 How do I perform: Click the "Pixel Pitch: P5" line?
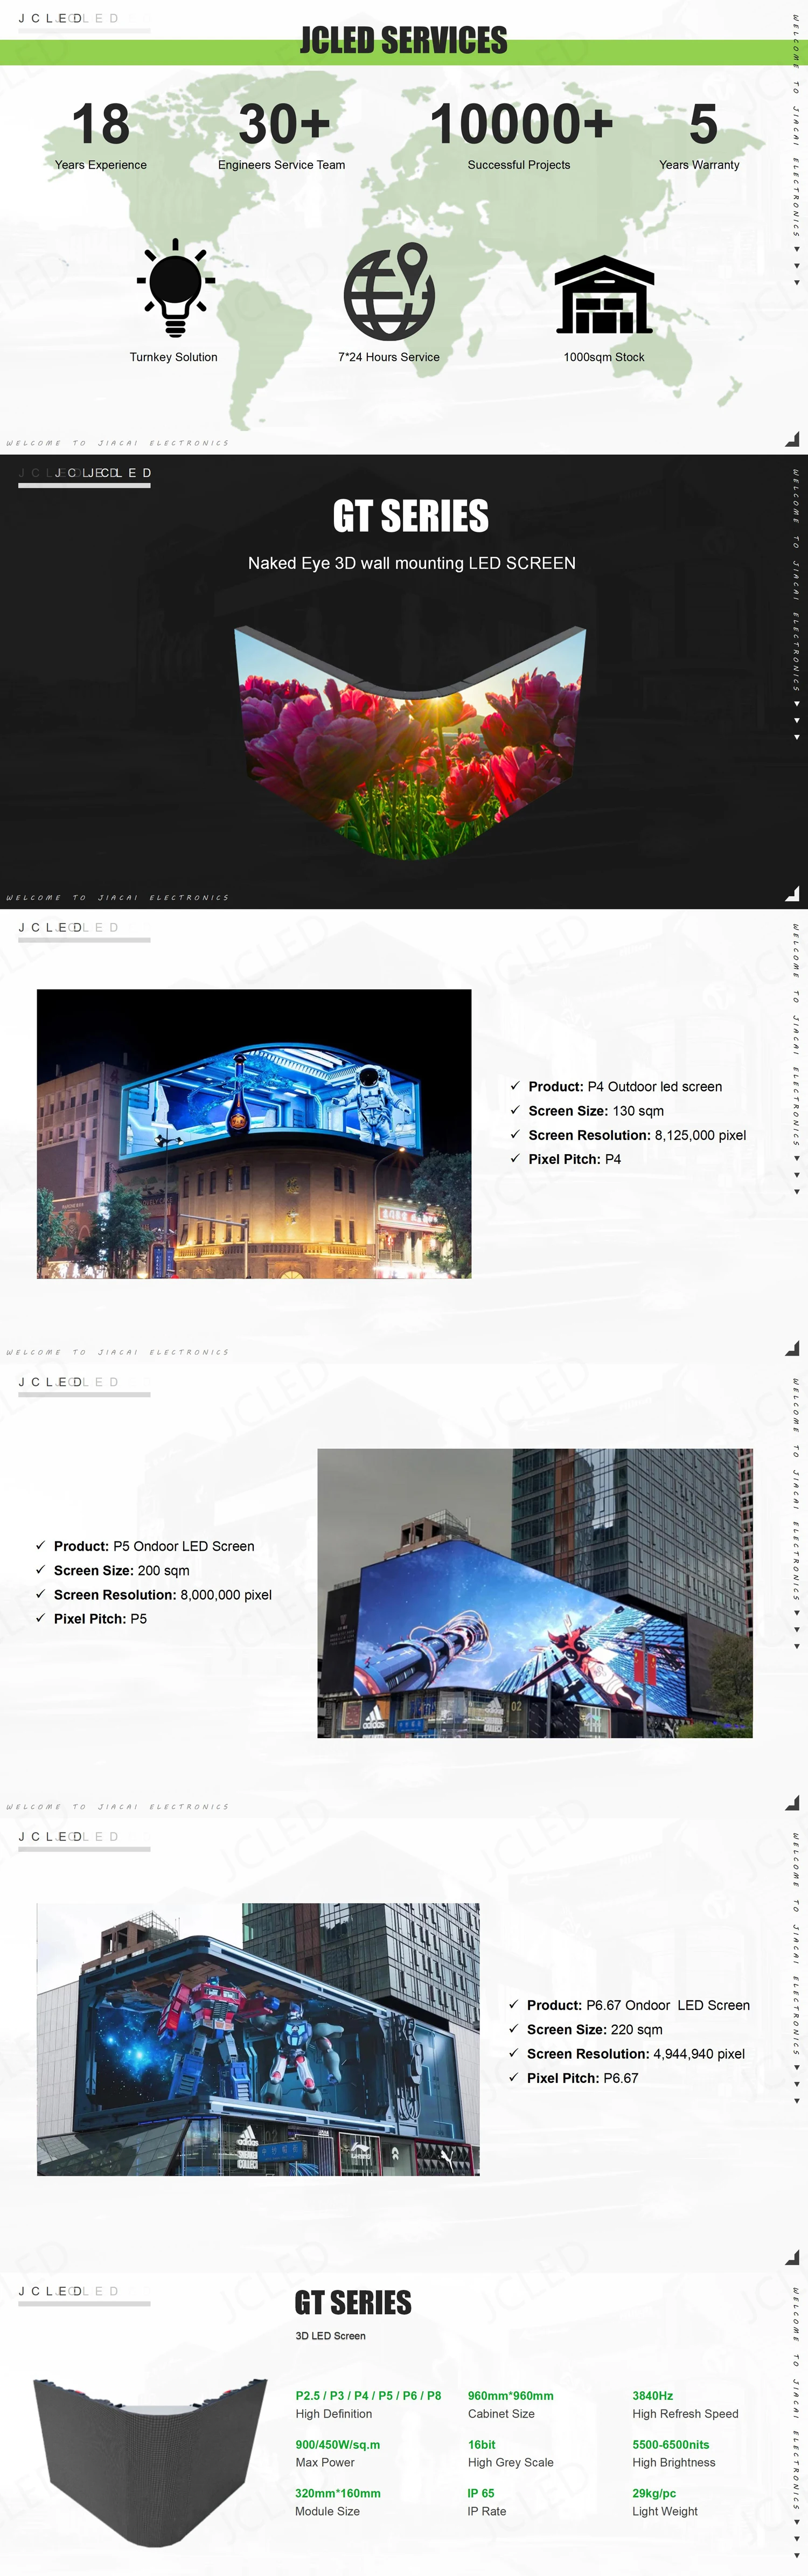tap(100, 1619)
